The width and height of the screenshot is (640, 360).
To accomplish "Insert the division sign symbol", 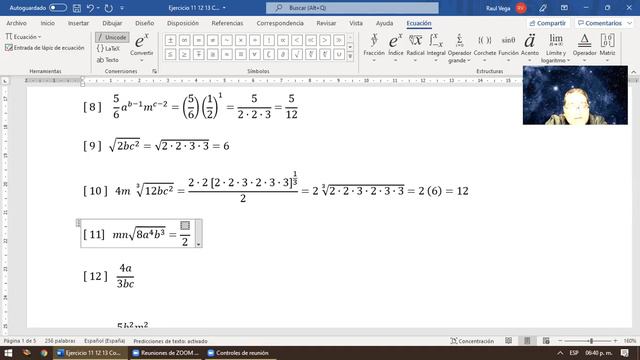I will coord(255,40).
